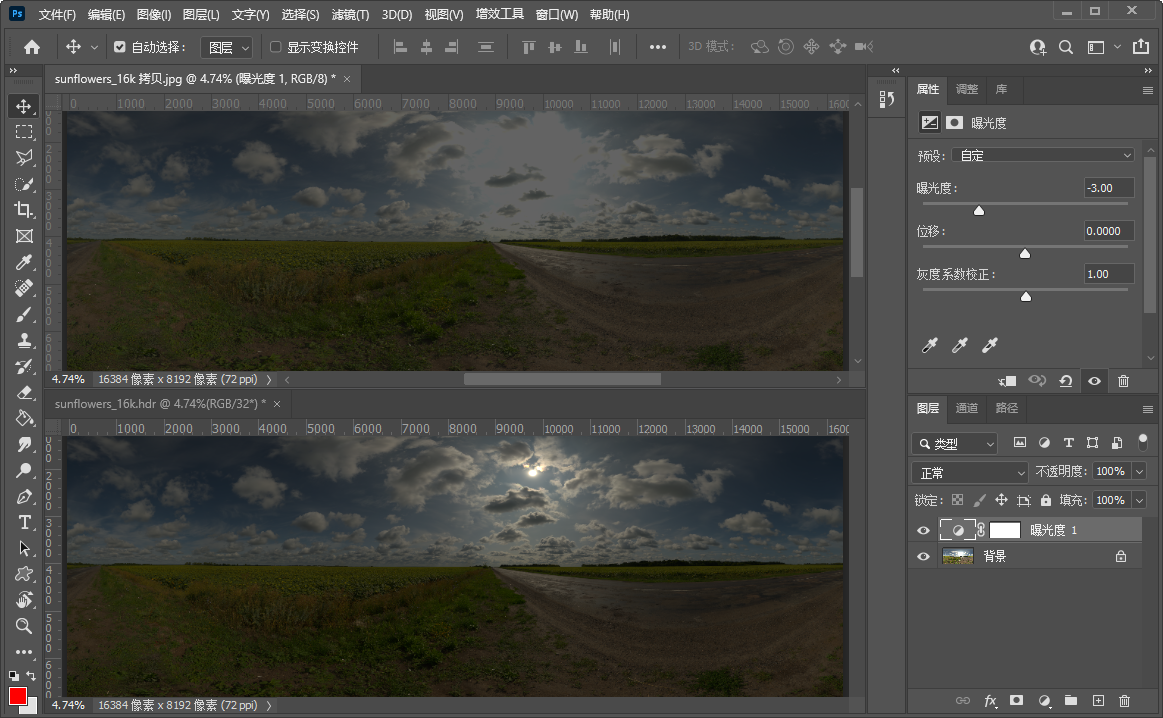Screen dimensions: 1163x718
Task: Toggle the 自动选择 checkbox
Action: 120,47
